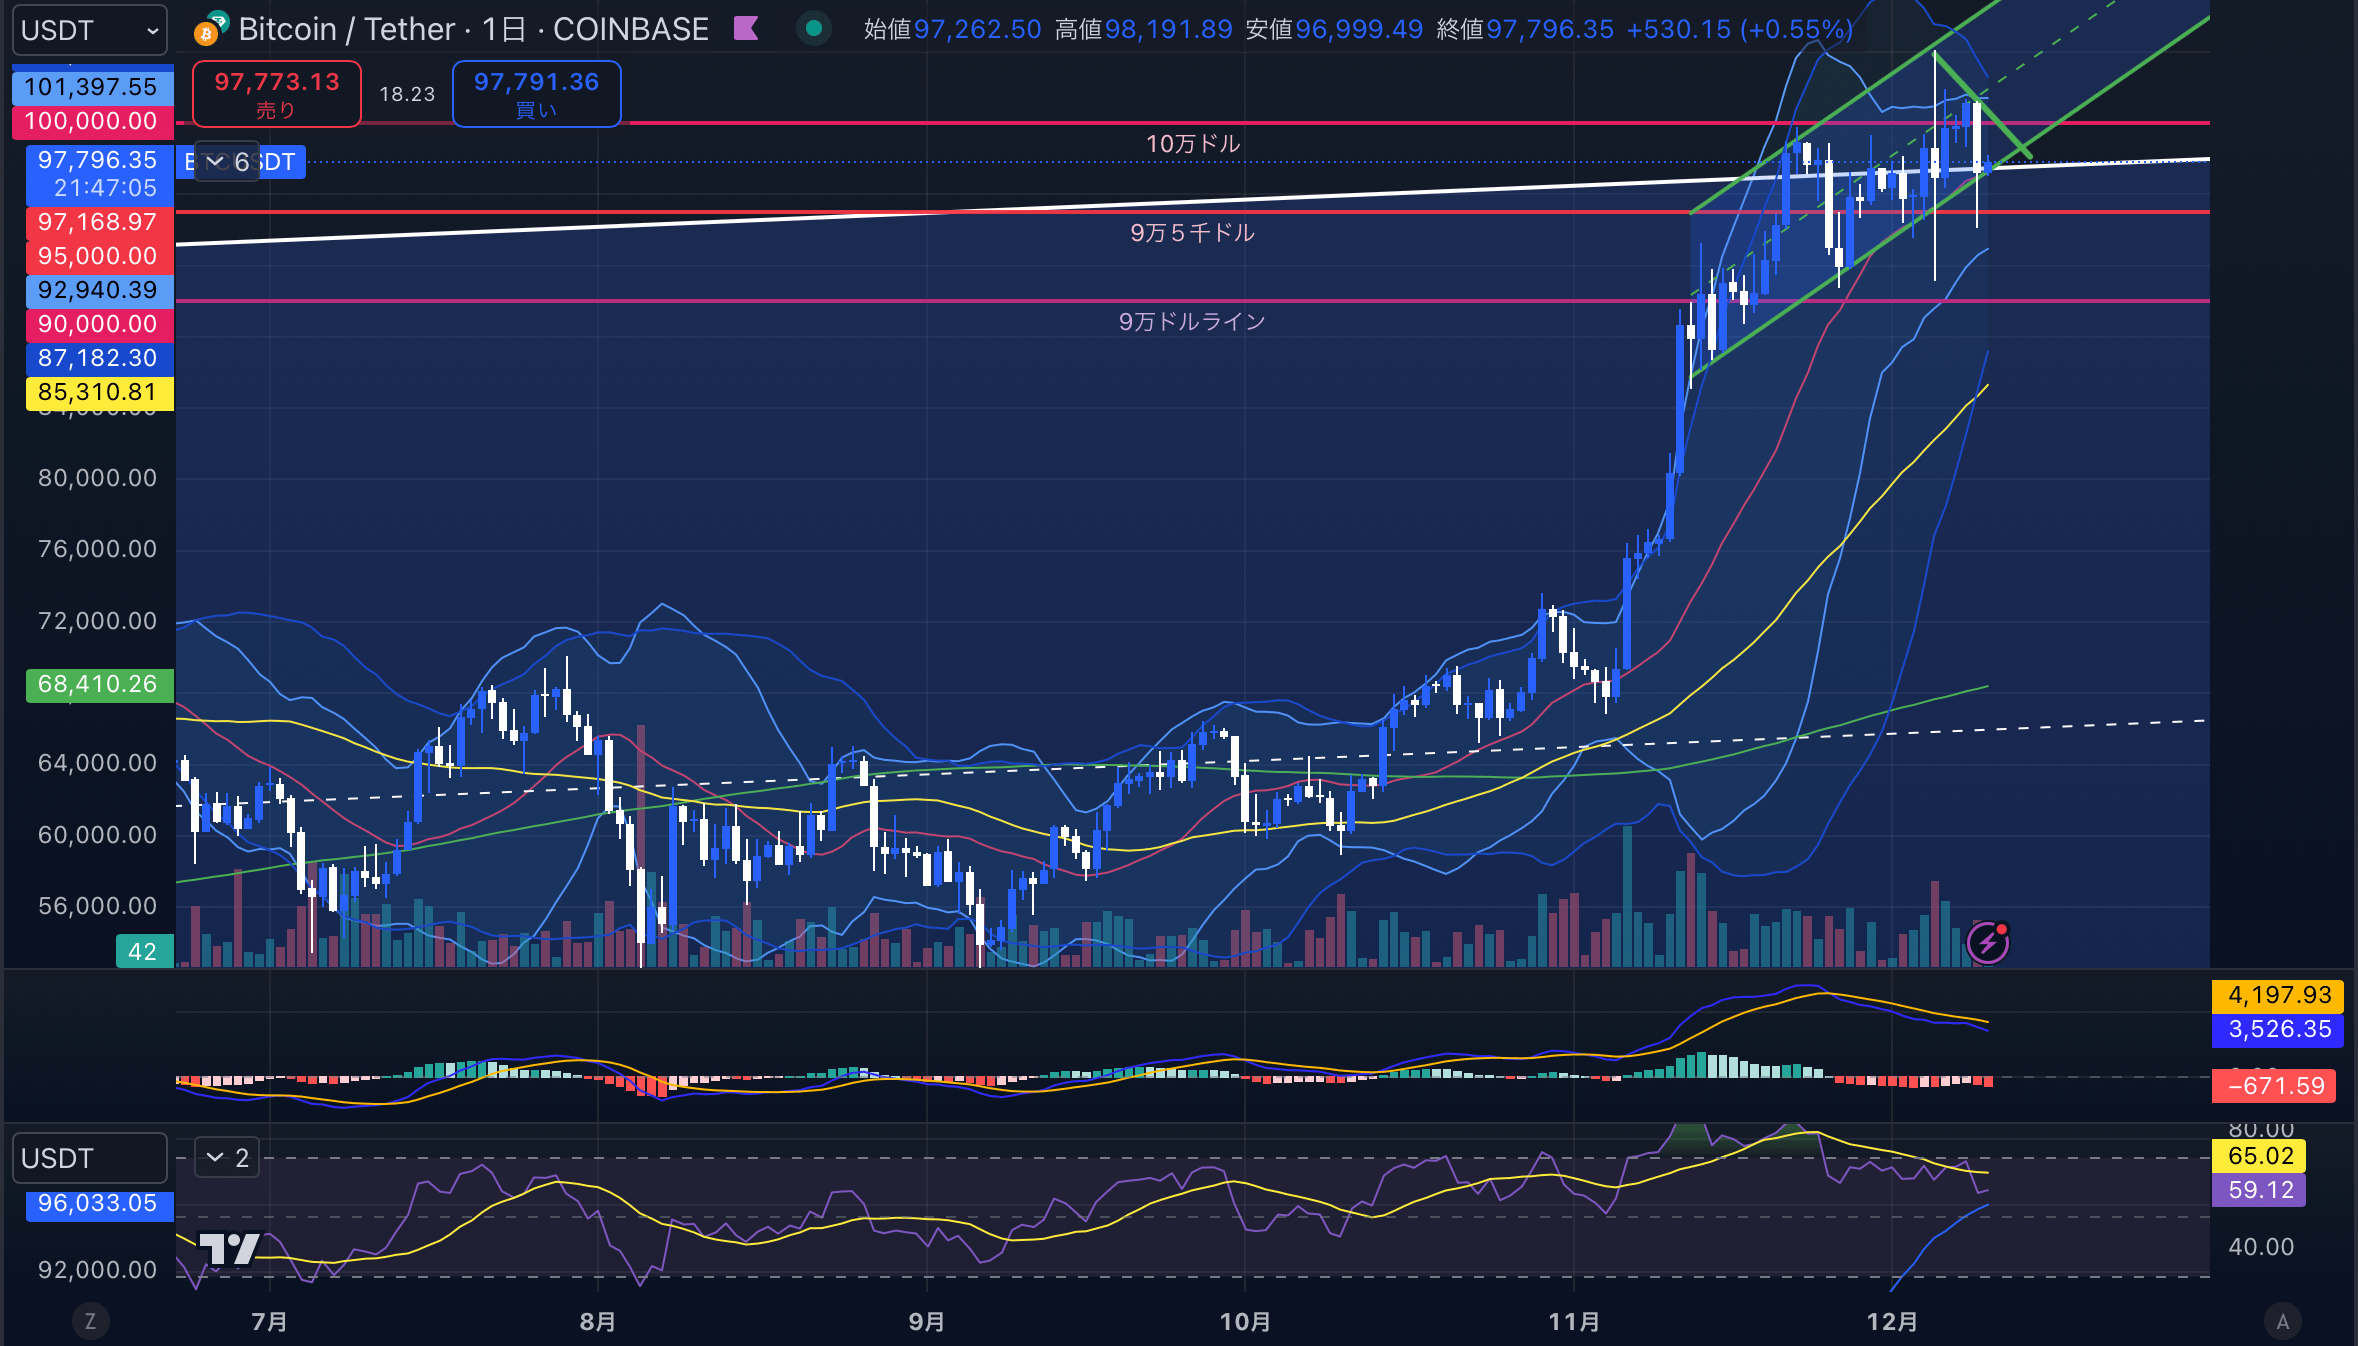Click the green market status dot
The image size is (2358, 1346).
click(x=814, y=28)
